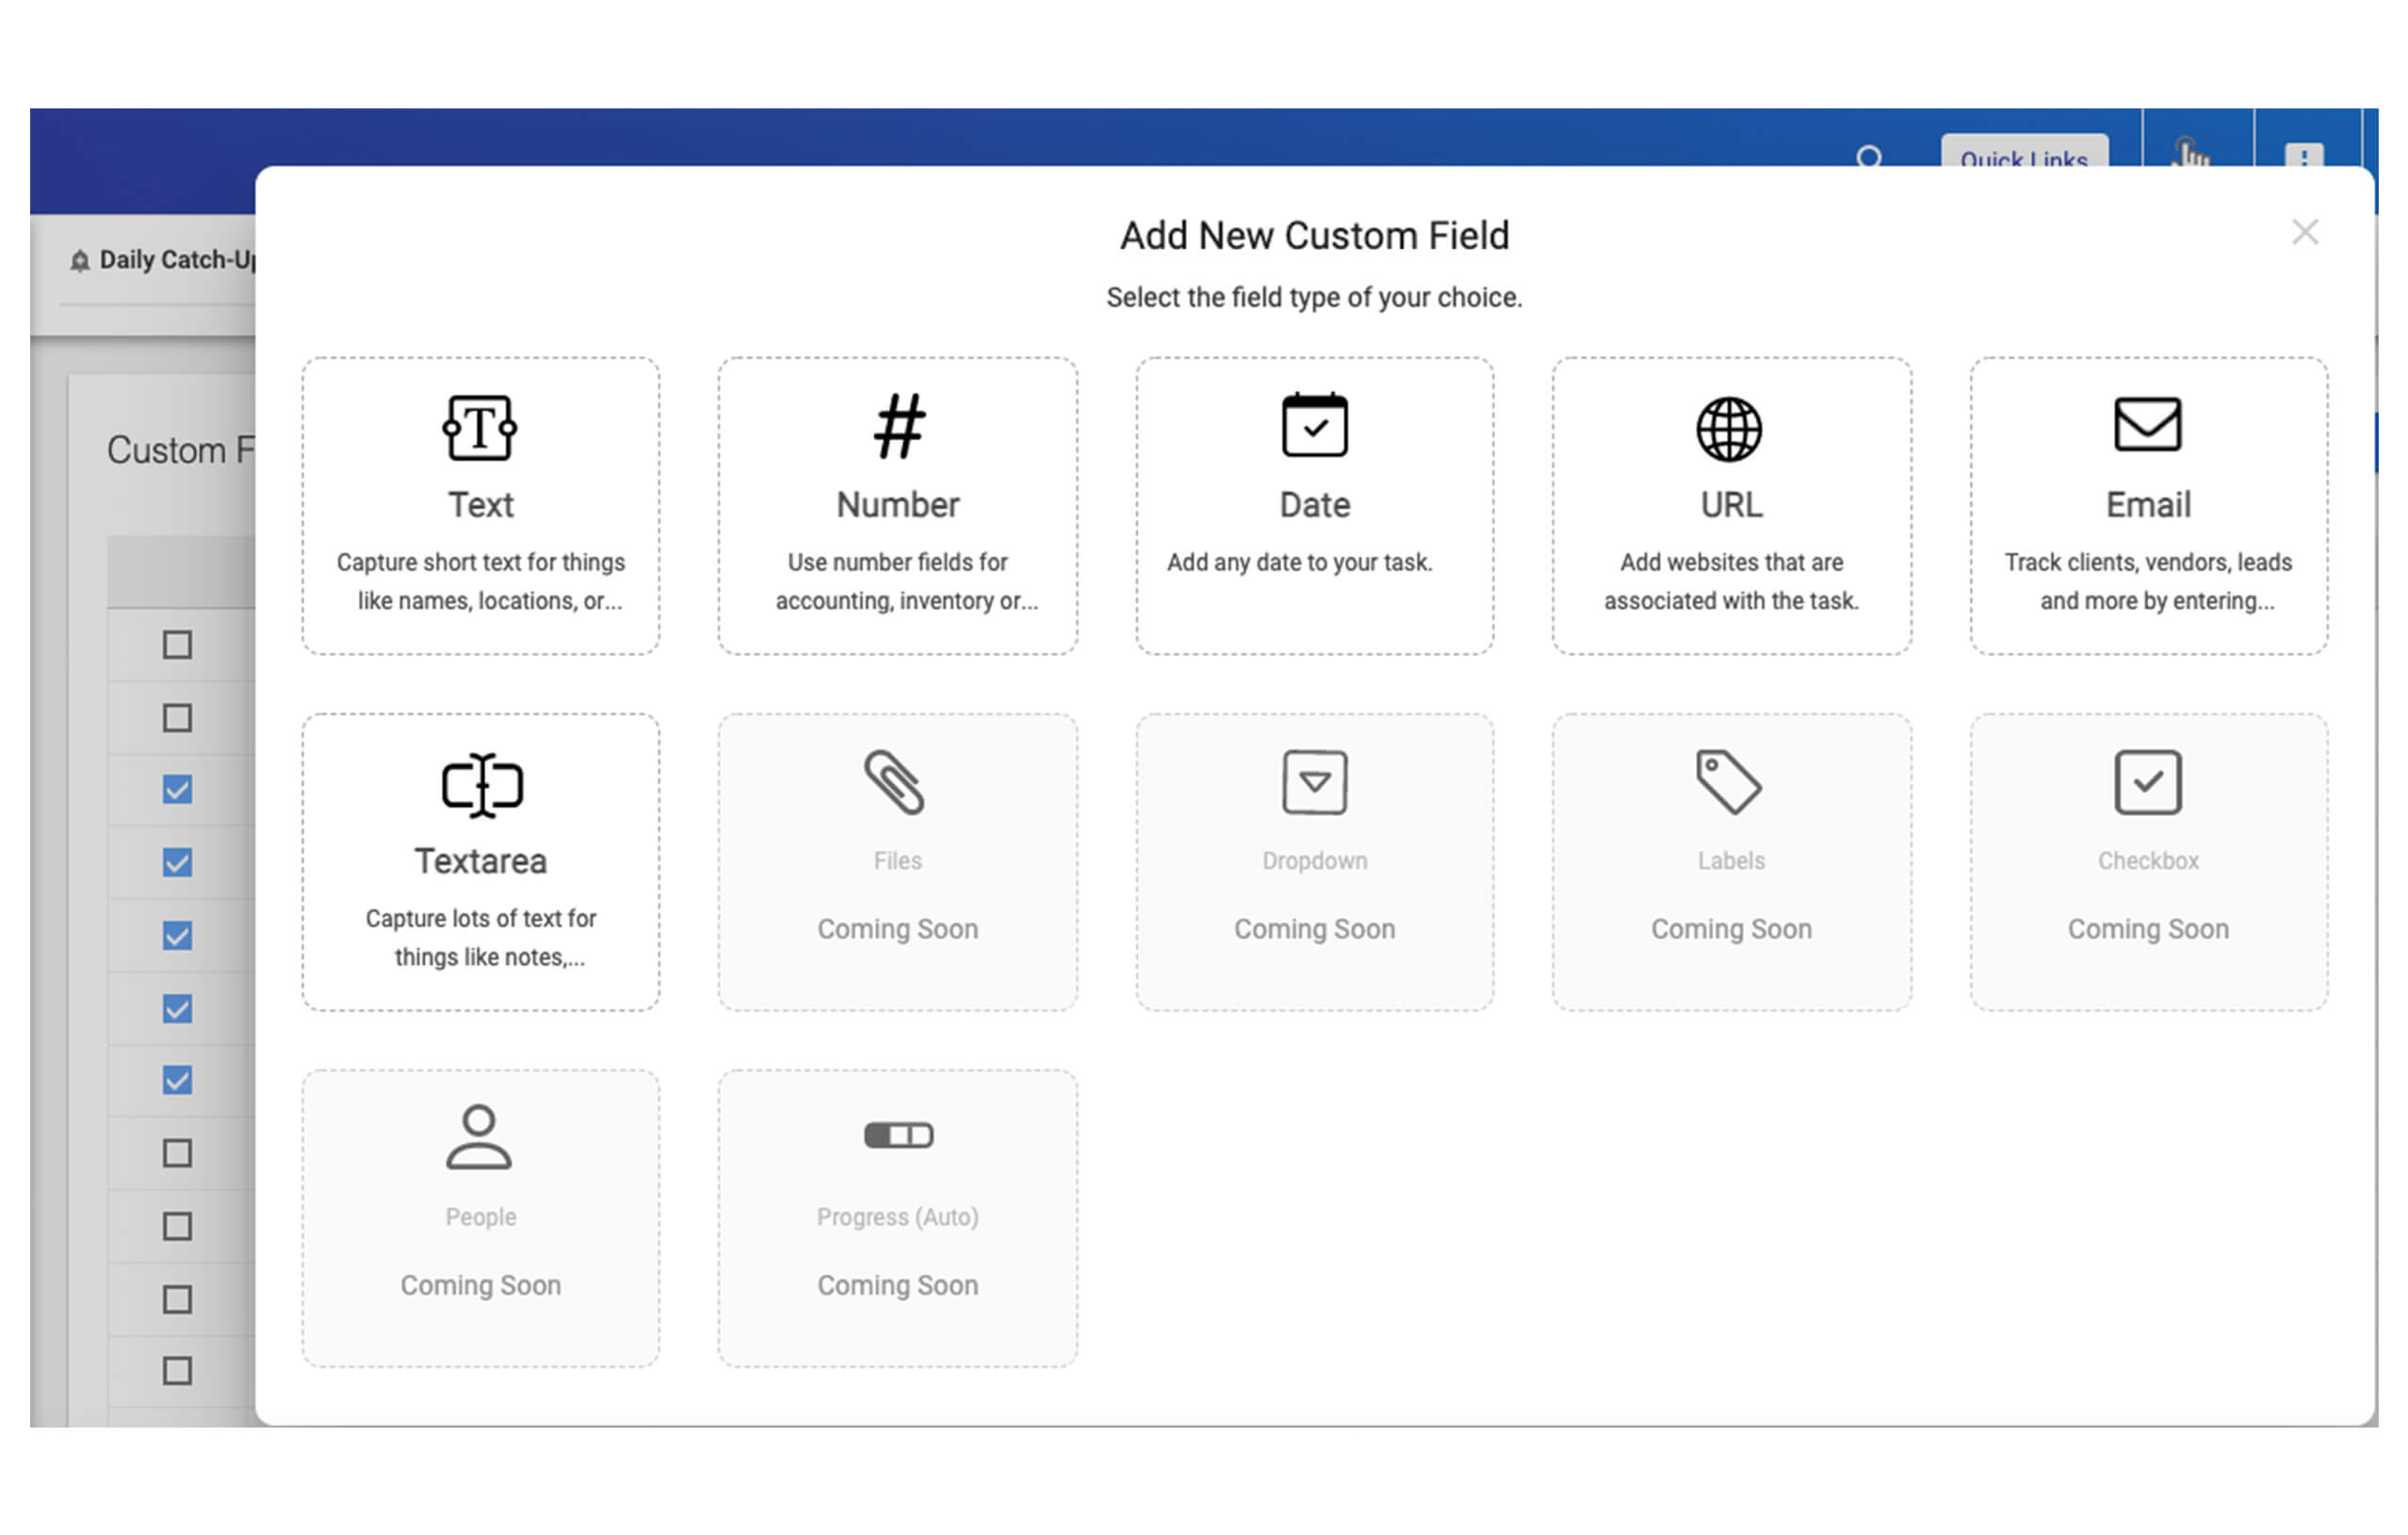Open search from the top bar
Image resolution: width=2408 pixels, height=1535 pixels.
(x=1869, y=159)
